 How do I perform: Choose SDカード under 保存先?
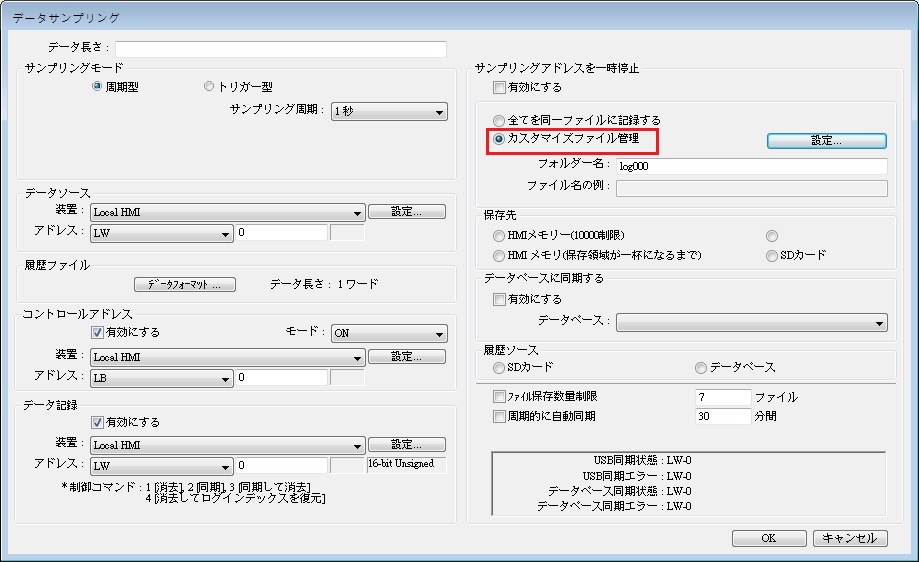[x=771, y=256]
